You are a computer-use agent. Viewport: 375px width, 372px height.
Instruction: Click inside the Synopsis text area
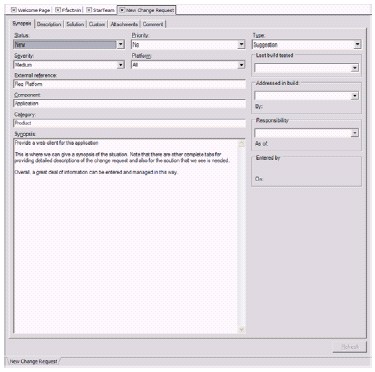click(x=126, y=236)
